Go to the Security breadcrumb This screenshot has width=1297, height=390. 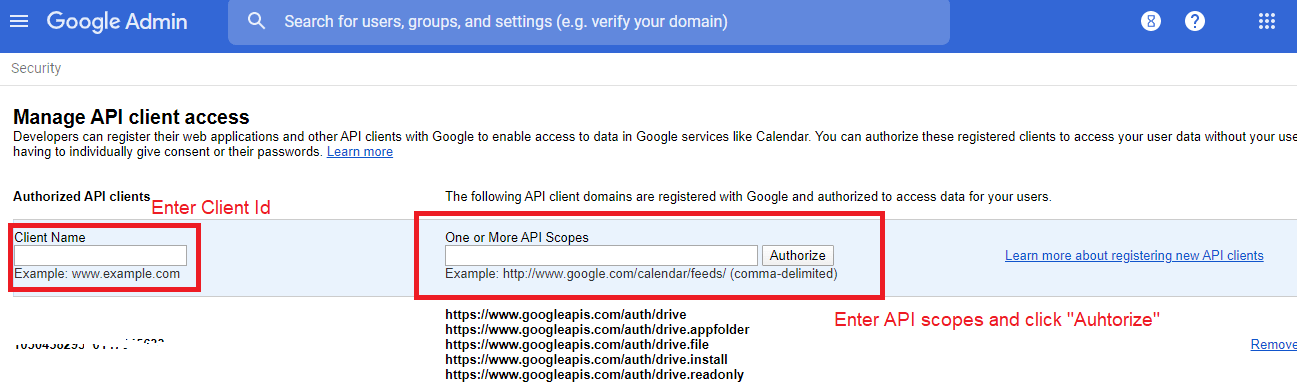point(36,68)
